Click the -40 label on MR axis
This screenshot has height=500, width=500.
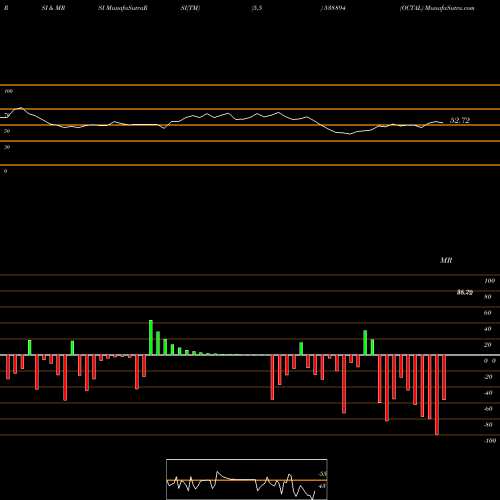click(x=488, y=393)
